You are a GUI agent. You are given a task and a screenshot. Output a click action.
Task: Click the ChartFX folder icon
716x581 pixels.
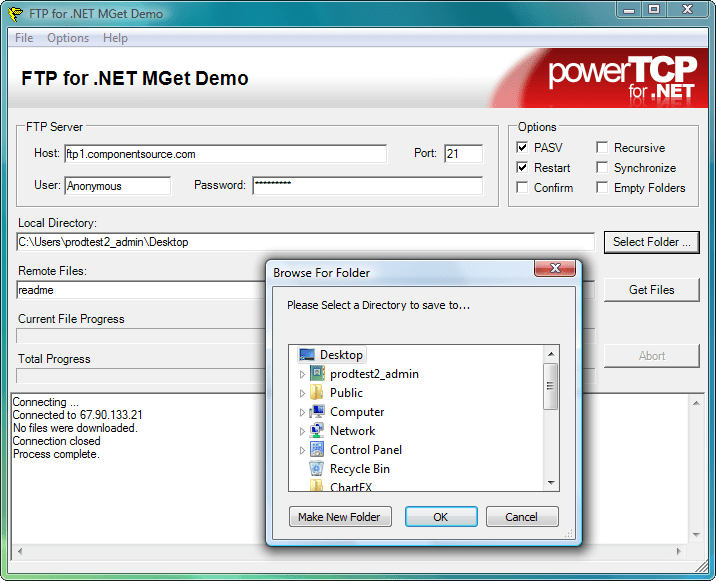coord(316,486)
